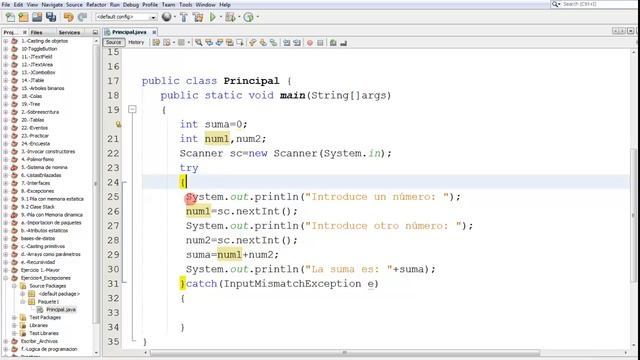640x360 pixels.
Task: Click the Undo arrow icon
Action: point(69,17)
